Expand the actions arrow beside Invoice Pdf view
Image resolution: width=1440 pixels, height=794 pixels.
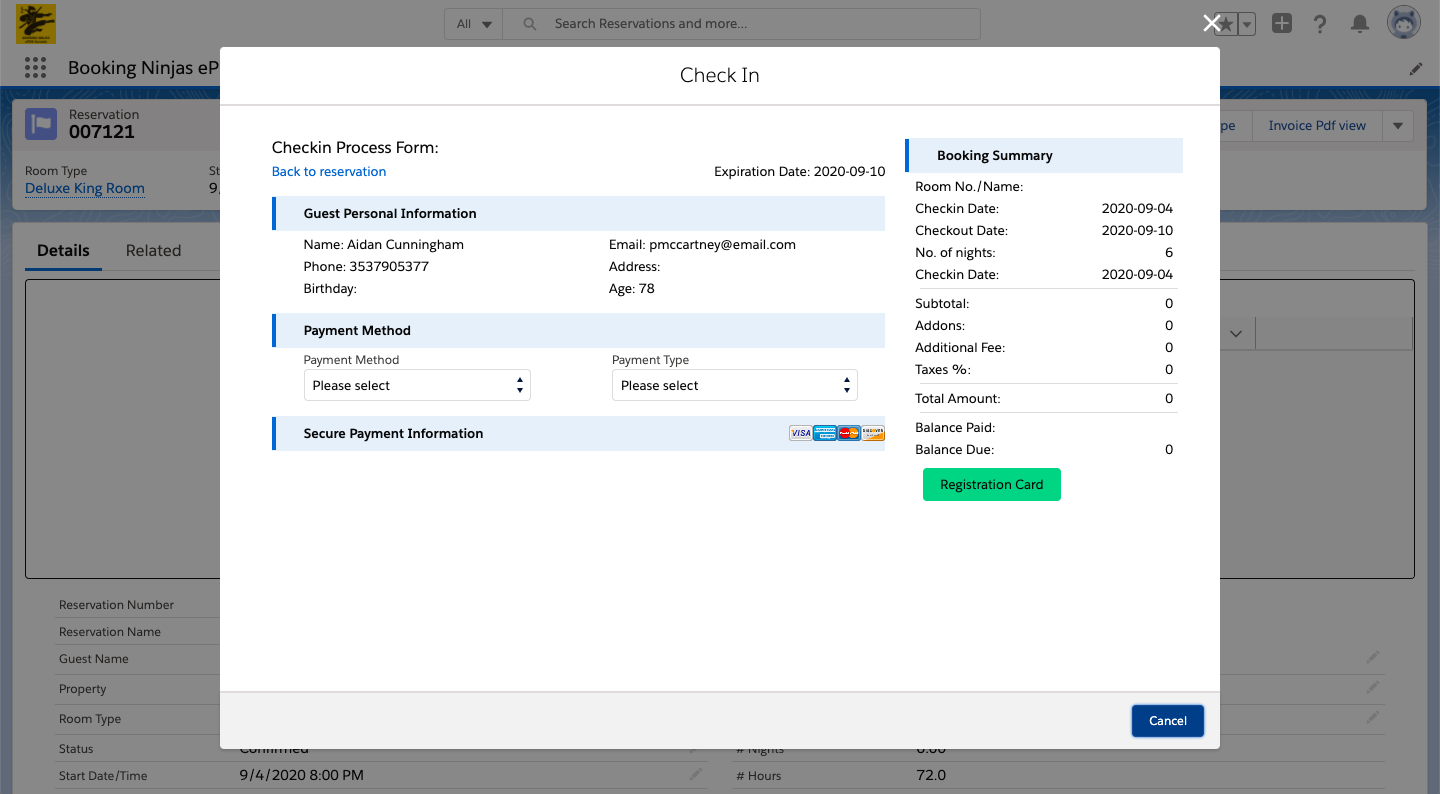click(1397, 126)
